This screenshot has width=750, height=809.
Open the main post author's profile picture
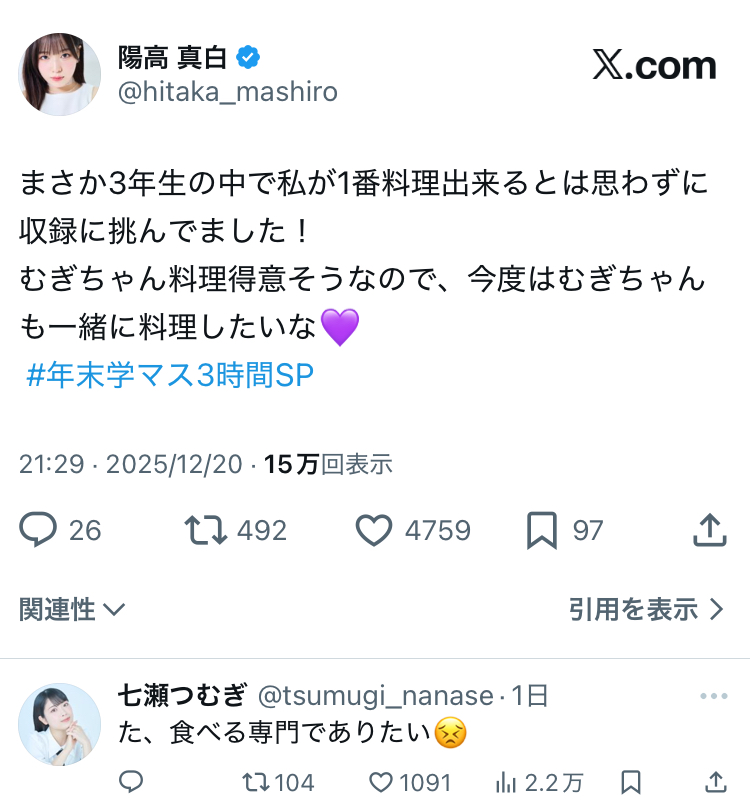pos(60,73)
